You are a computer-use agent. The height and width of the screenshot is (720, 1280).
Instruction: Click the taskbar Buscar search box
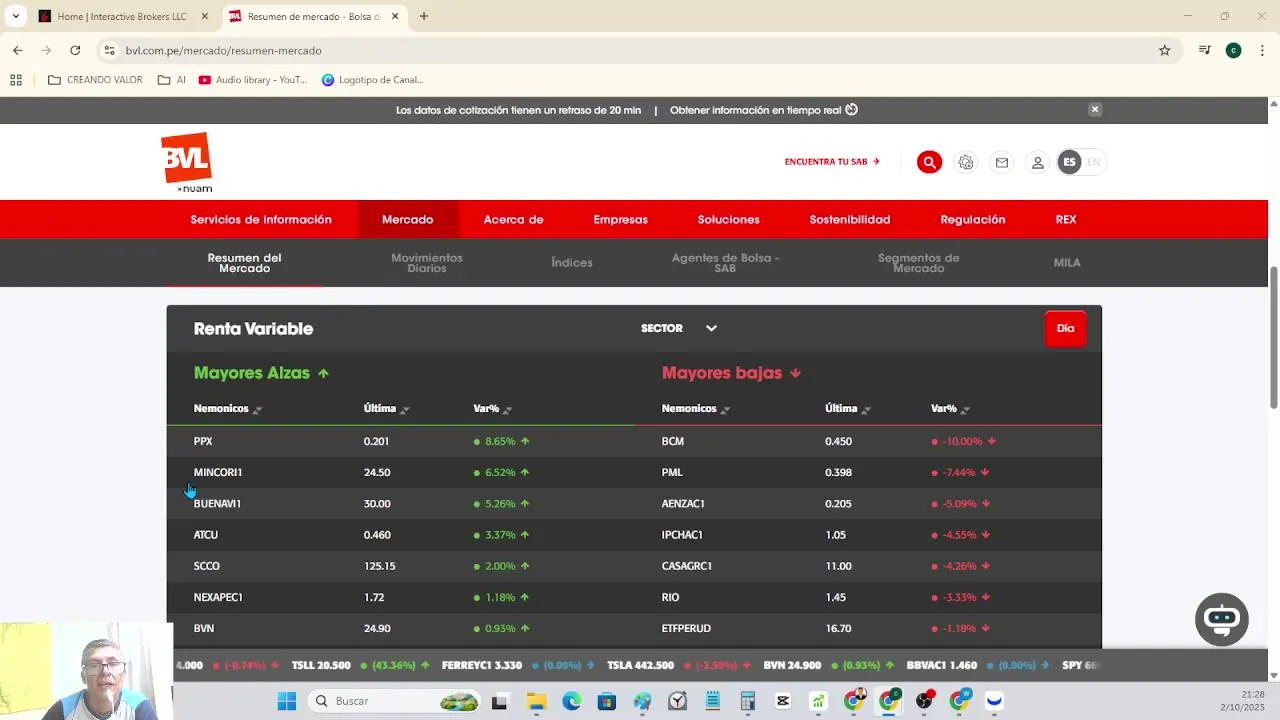[x=396, y=701]
